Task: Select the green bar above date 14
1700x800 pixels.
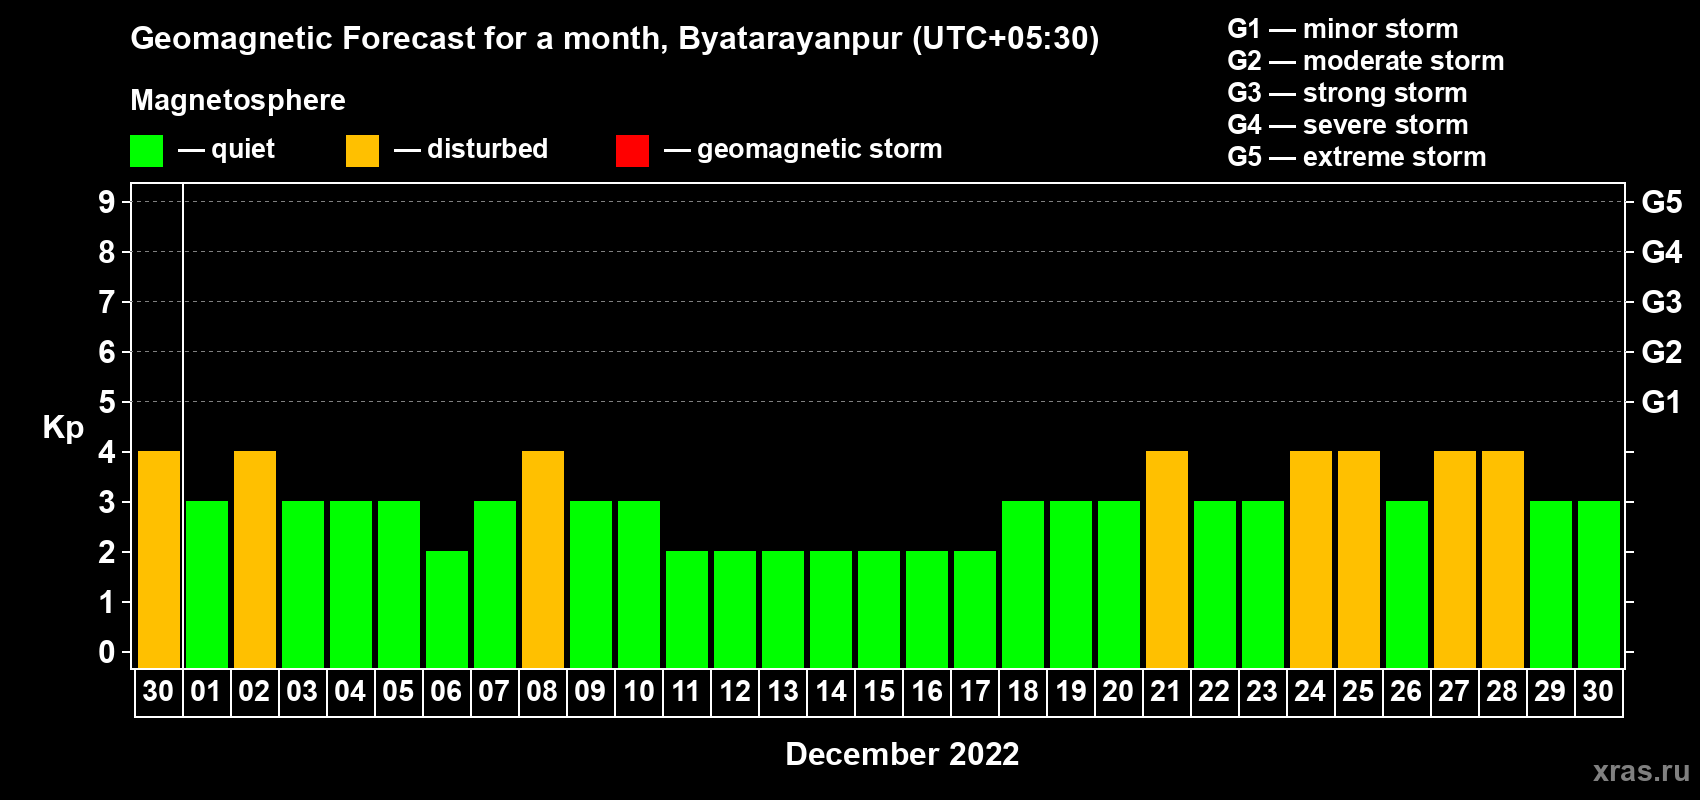Action: (x=831, y=609)
